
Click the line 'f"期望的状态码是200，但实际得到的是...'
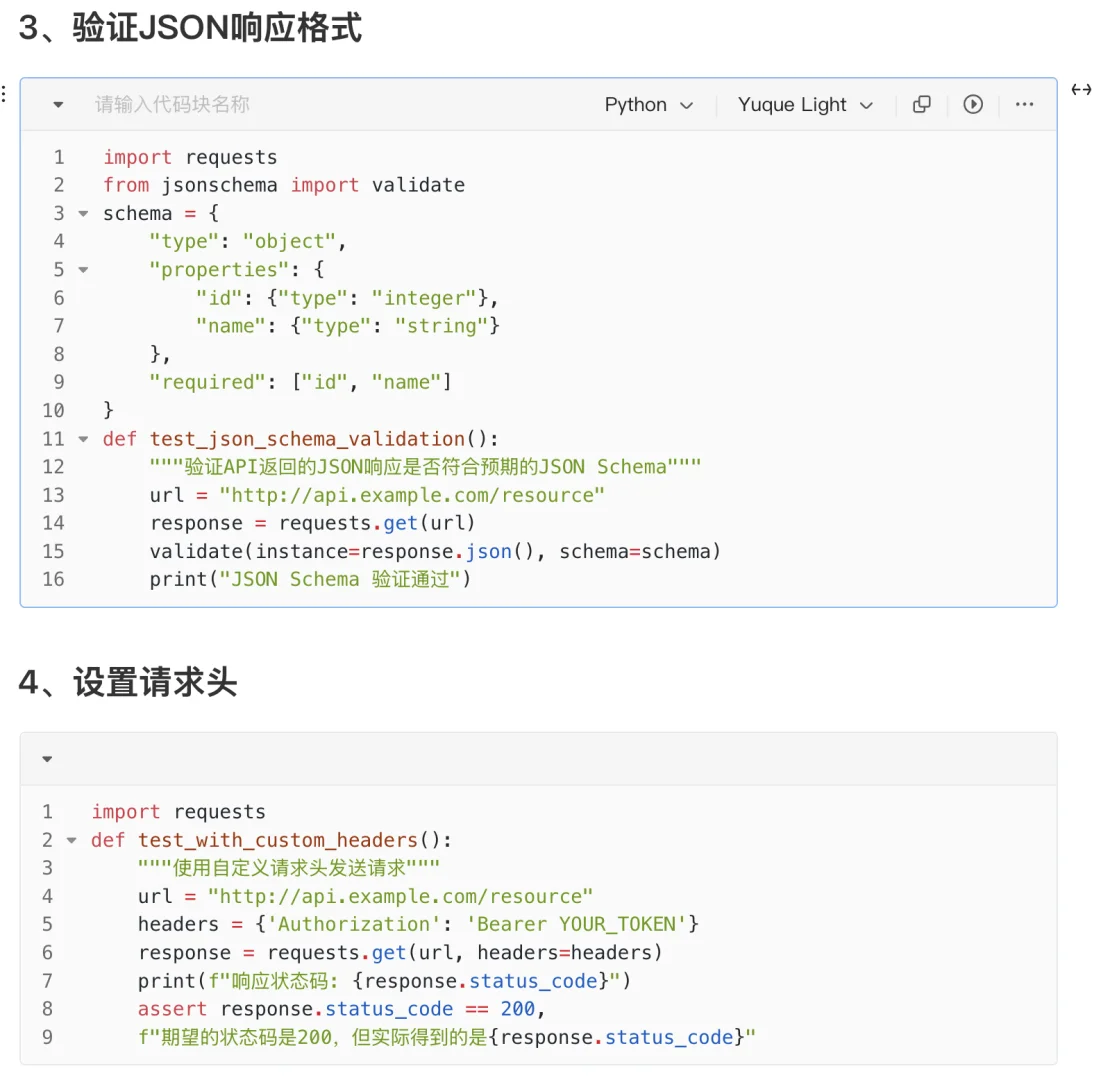coord(447,1037)
